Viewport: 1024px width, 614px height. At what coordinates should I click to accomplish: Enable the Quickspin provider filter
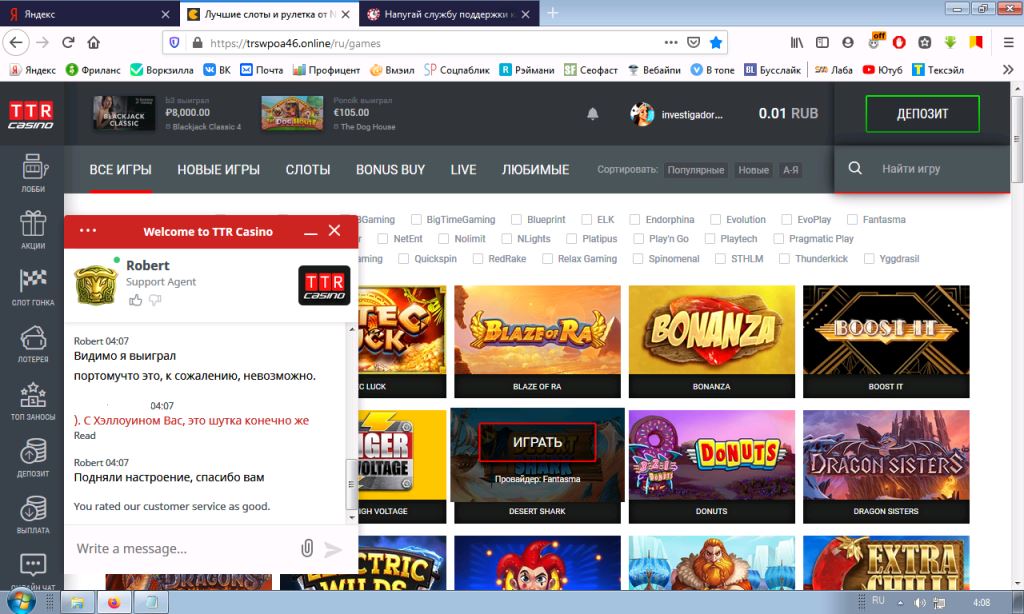404,259
